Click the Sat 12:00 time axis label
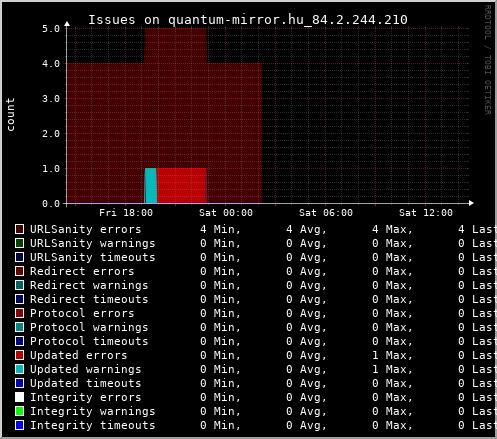The height and width of the screenshot is (439, 497). 426,213
